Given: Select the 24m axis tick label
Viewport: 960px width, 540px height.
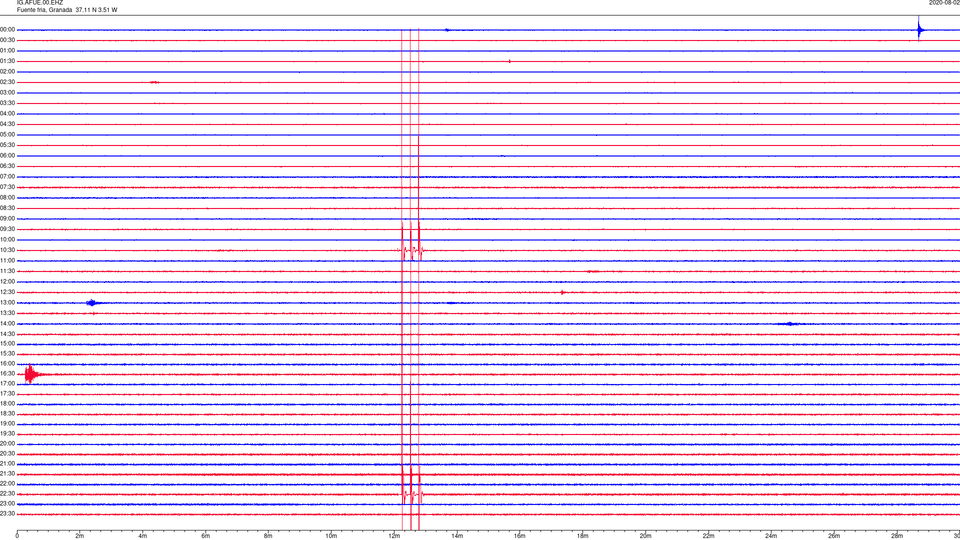Looking at the screenshot, I should (771, 536).
